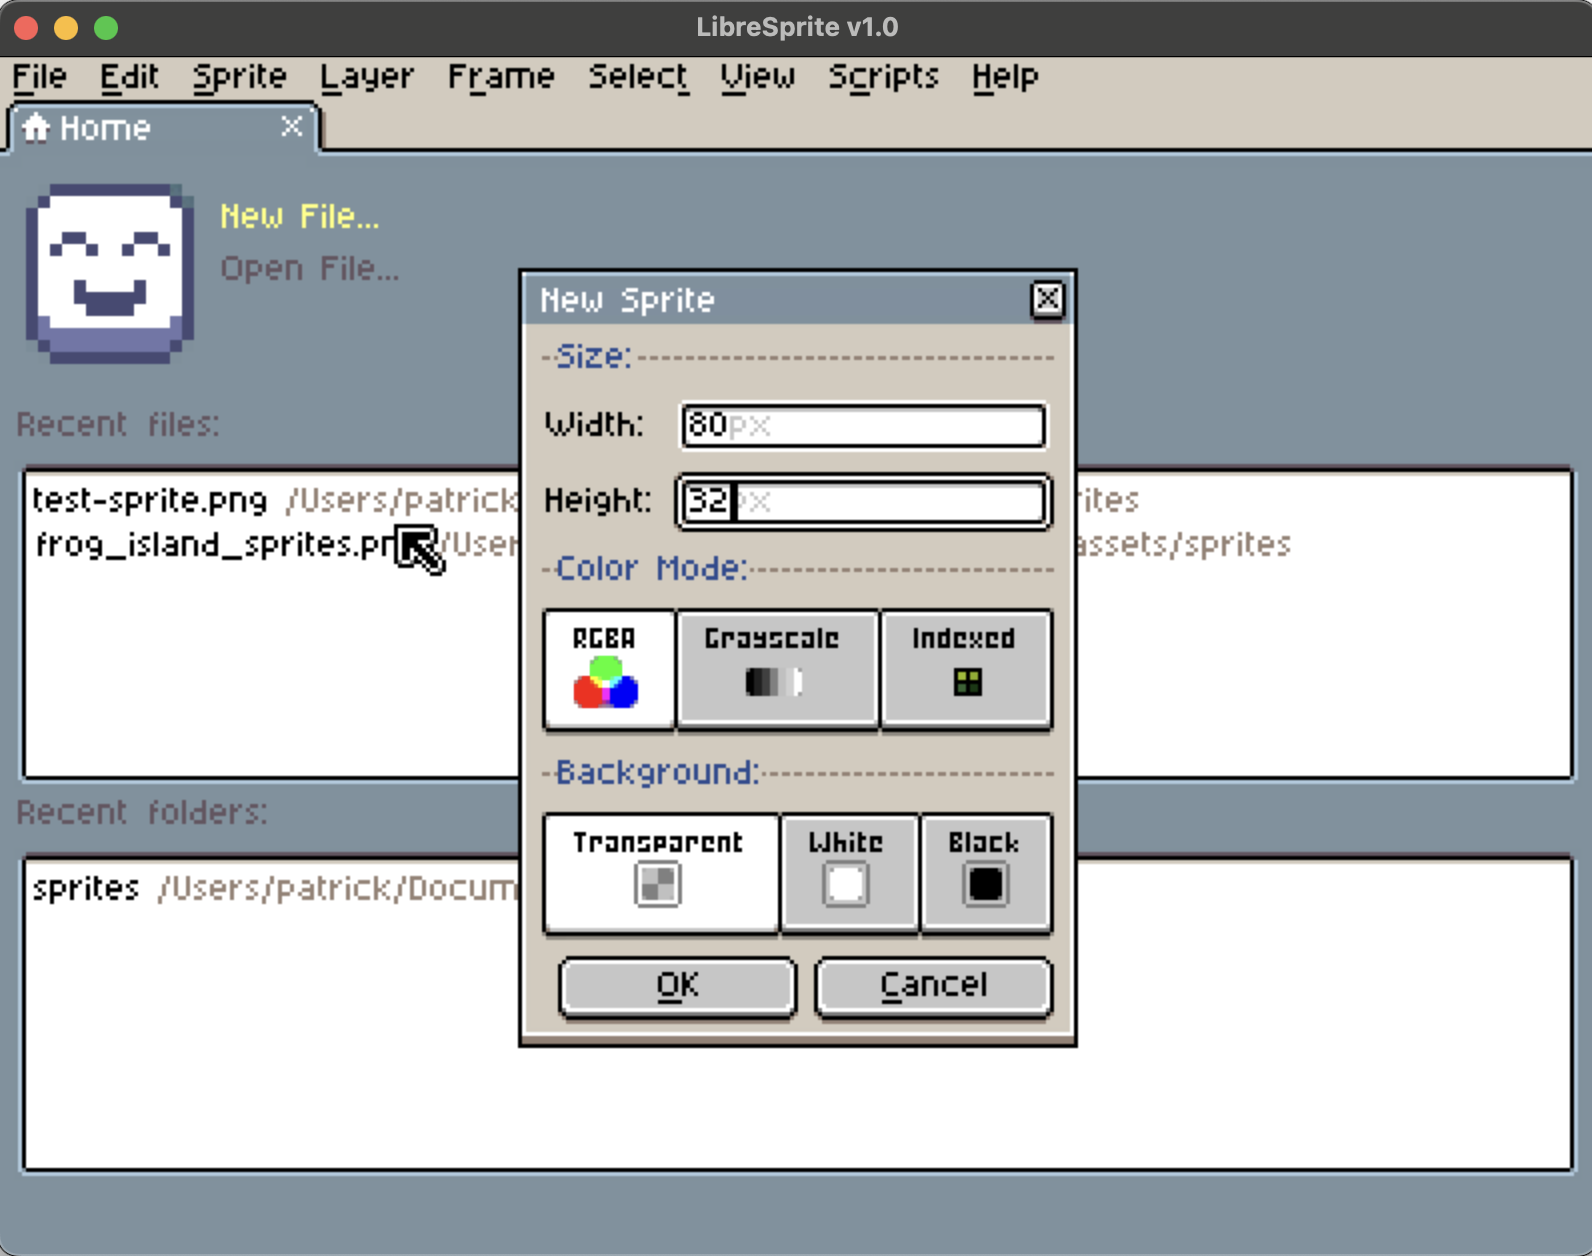The height and width of the screenshot is (1256, 1592).
Task: Click the Height input field
Action: tap(863, 501)
